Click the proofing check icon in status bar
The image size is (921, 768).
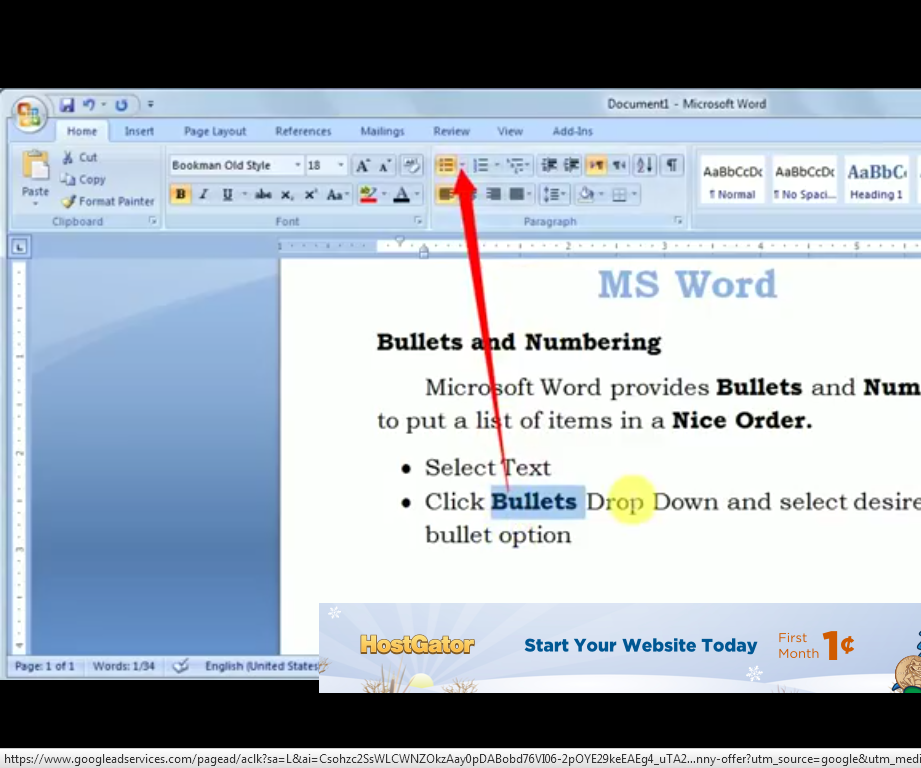(181, 666)
